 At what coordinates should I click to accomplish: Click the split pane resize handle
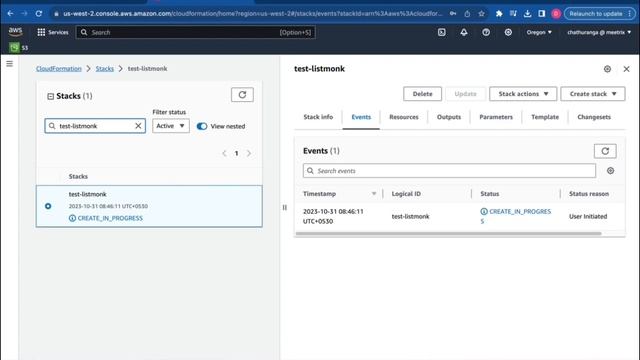tap(284, 207)
